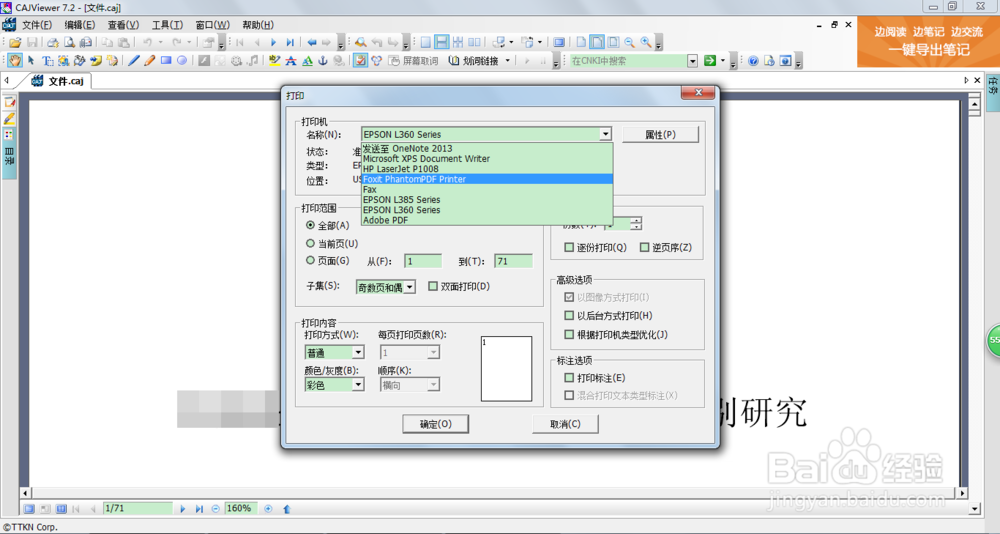Open the 颜色/灰度(B) dropdown
This screenshot has height=534, width=1000.
tap(358, 385)
